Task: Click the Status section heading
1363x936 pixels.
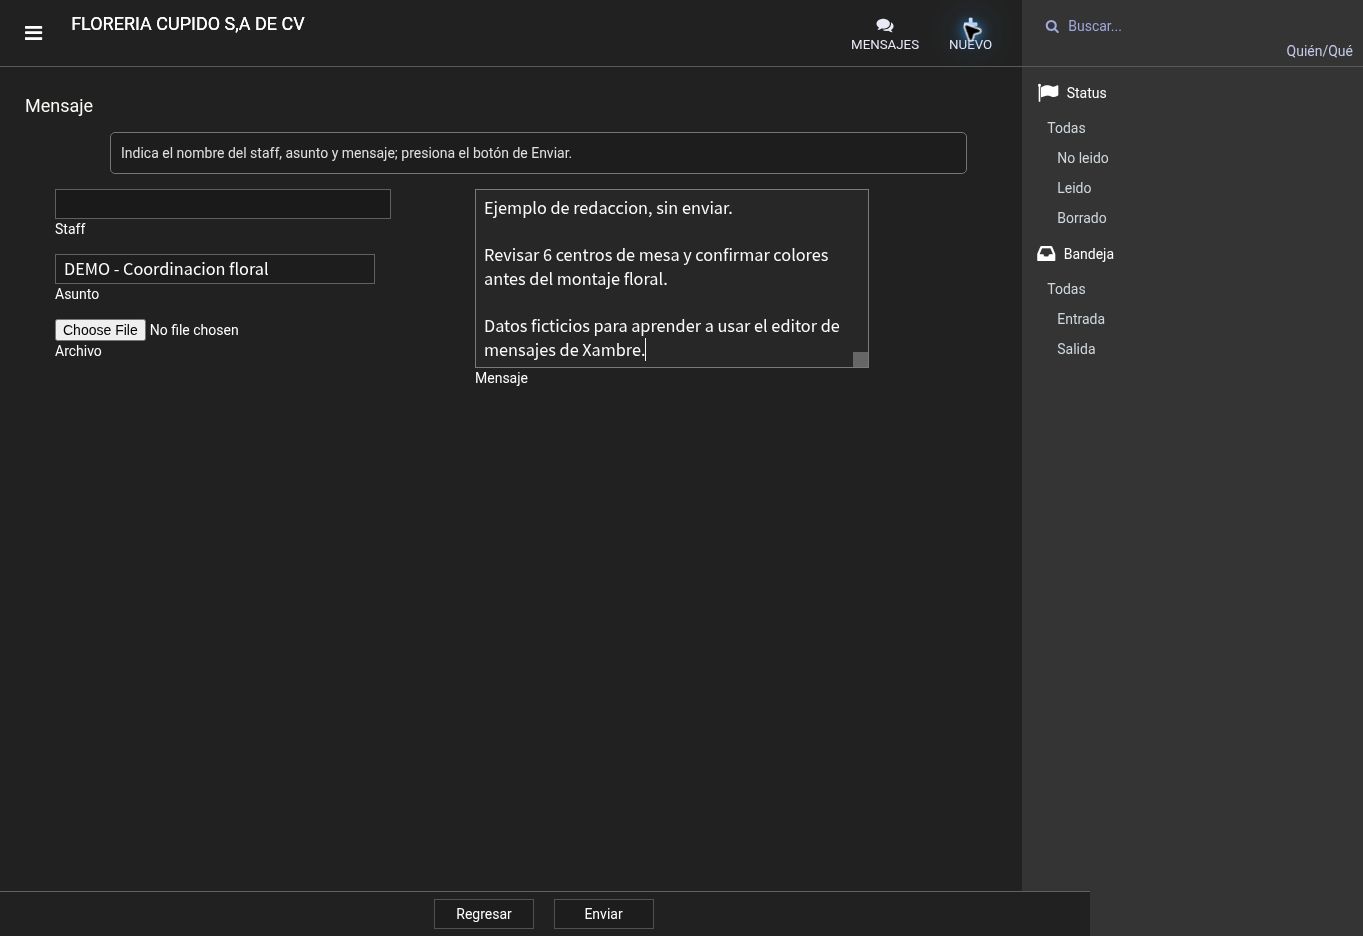Action: point(1086,93)
